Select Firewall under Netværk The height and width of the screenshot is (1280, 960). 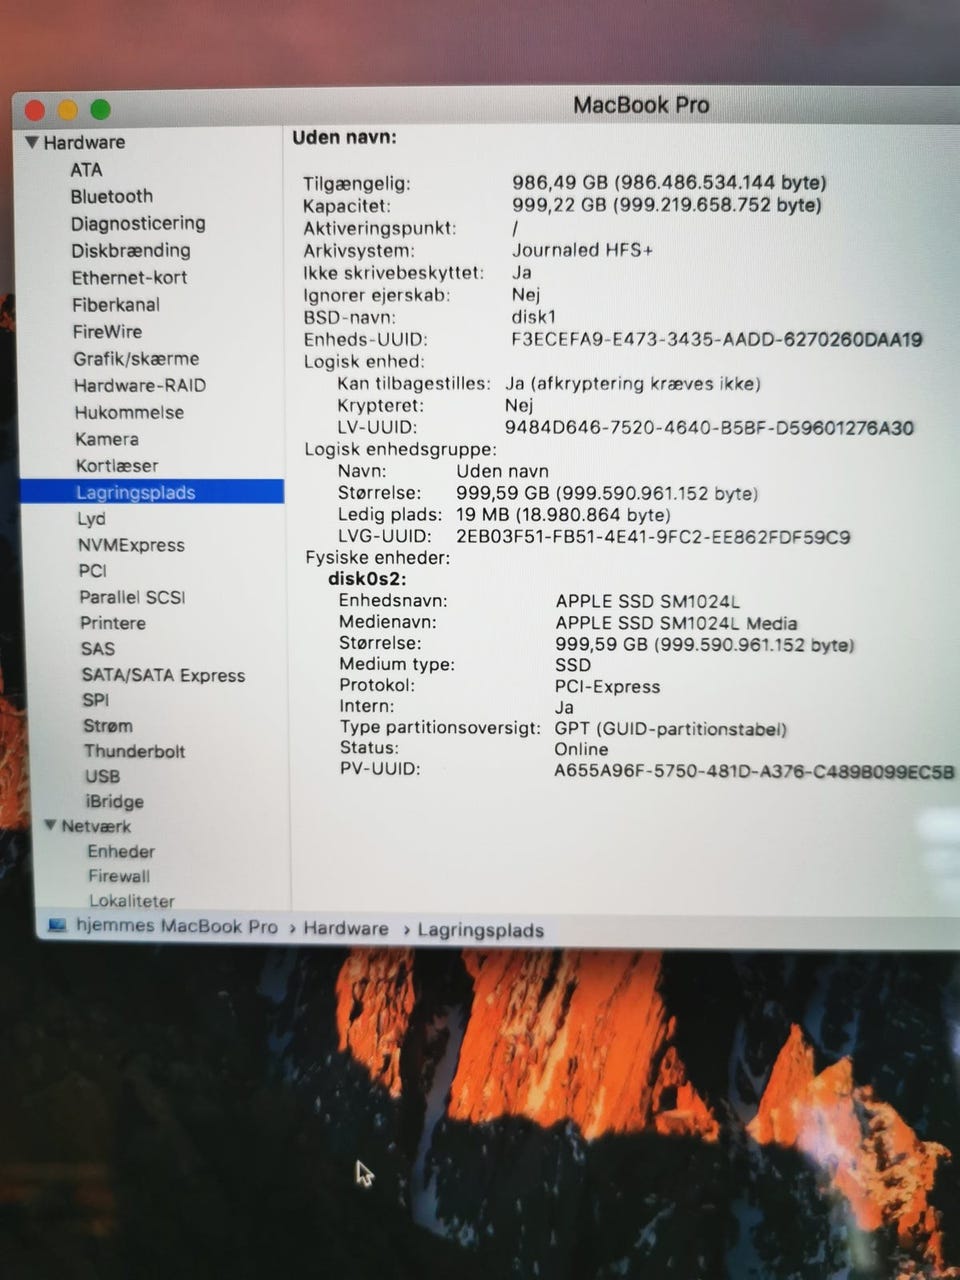[x=119, y=876]
